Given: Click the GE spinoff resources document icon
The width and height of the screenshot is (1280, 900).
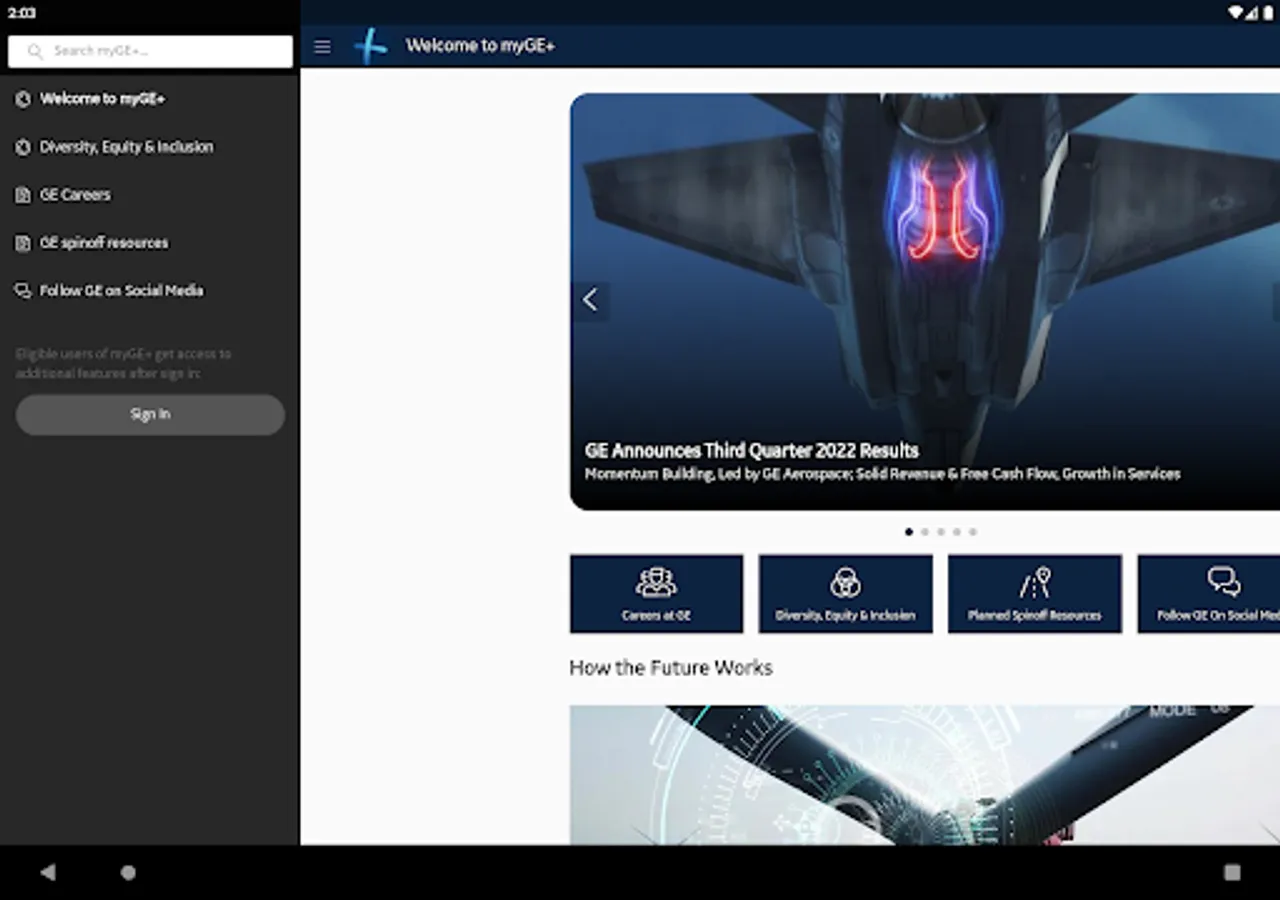Looking at the screenshot, I should coord(23,243).
